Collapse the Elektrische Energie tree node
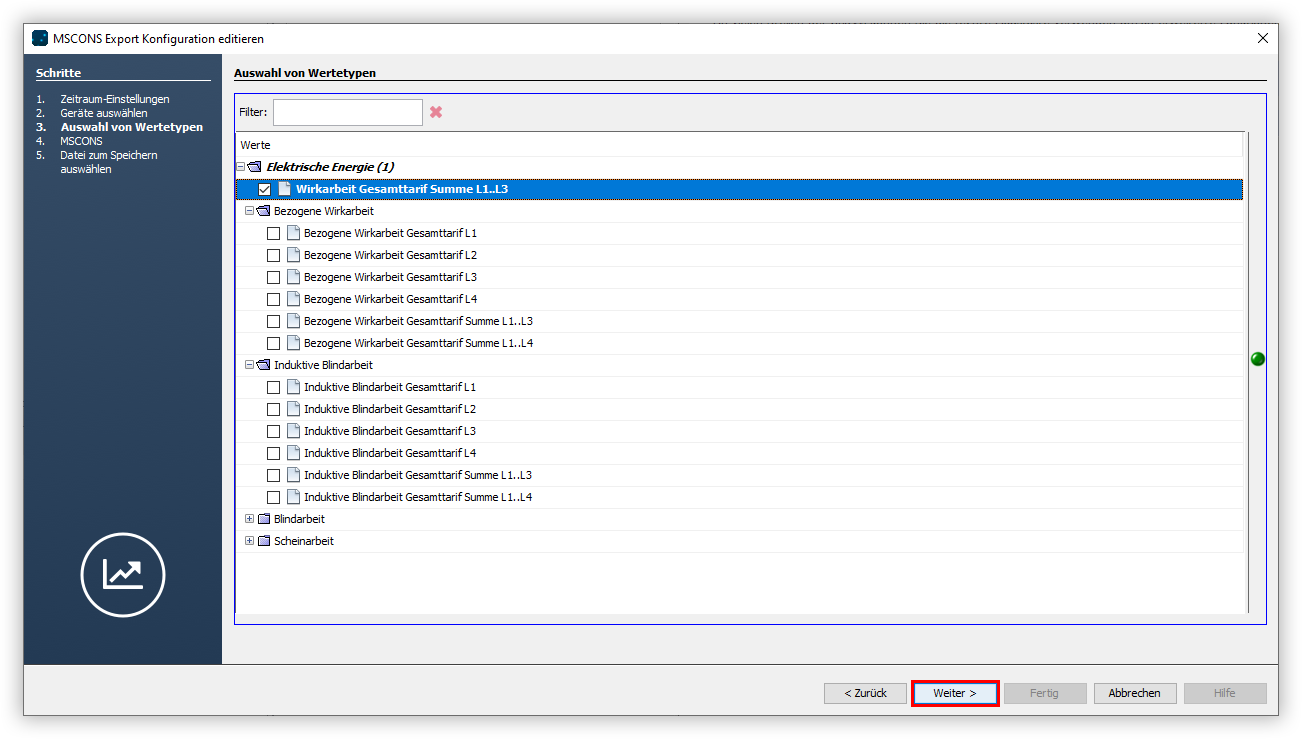 [240, 166]
